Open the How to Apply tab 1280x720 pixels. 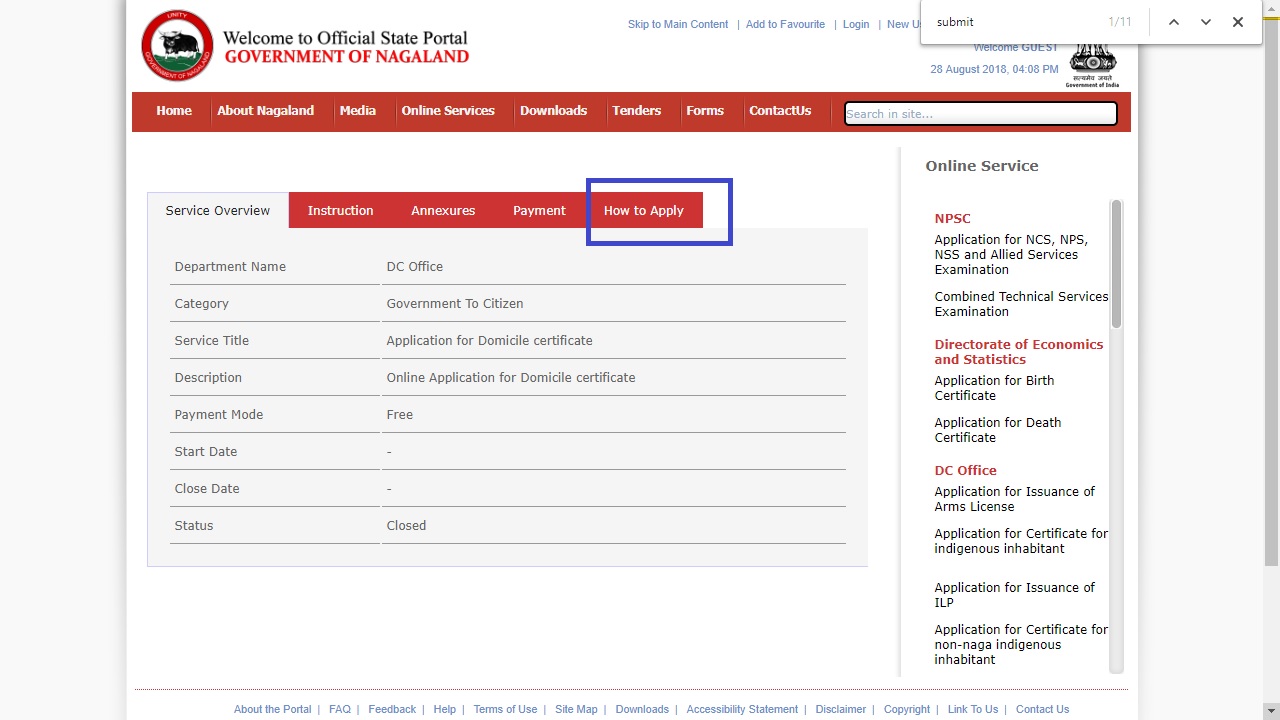(x=644, y=210)
